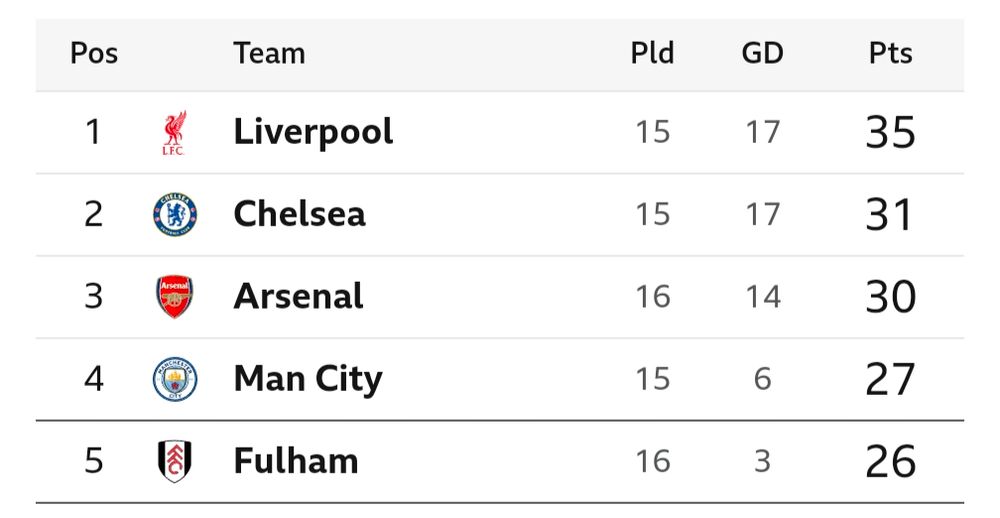Open the Man City team link
Viewport: 1000px width, 518px height.
click(308, 380)
